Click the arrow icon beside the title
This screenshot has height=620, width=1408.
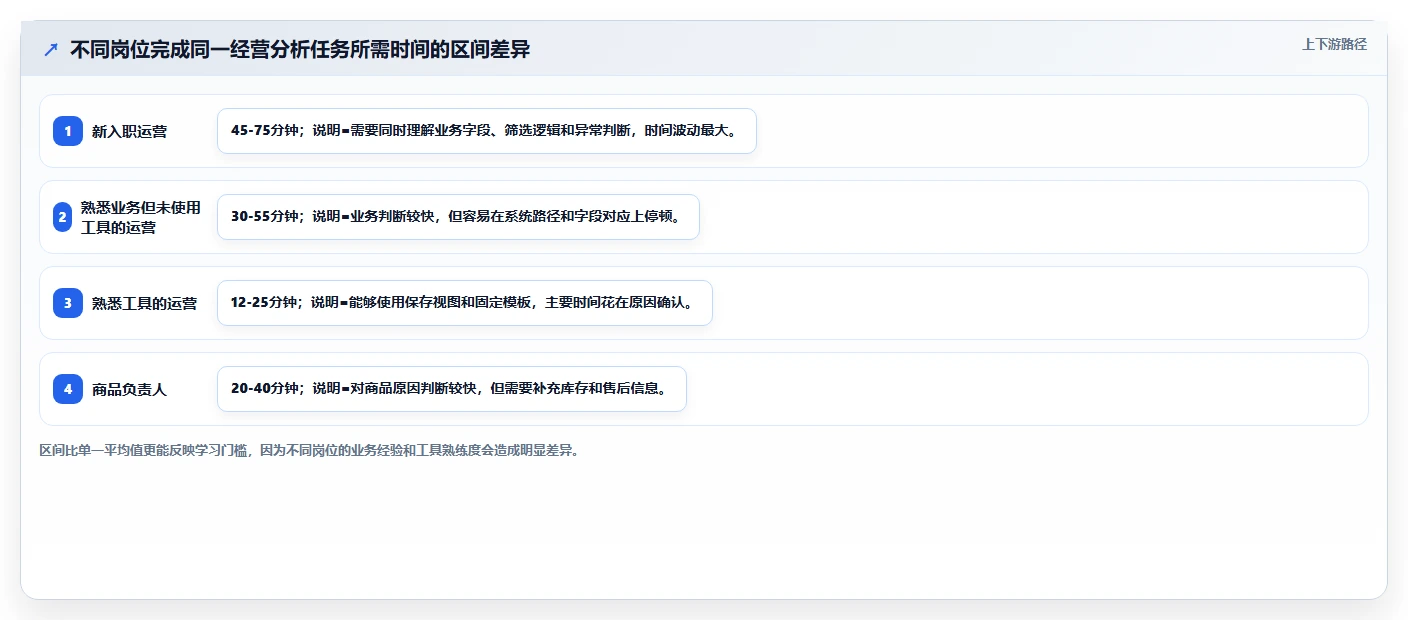coord(51,50)
